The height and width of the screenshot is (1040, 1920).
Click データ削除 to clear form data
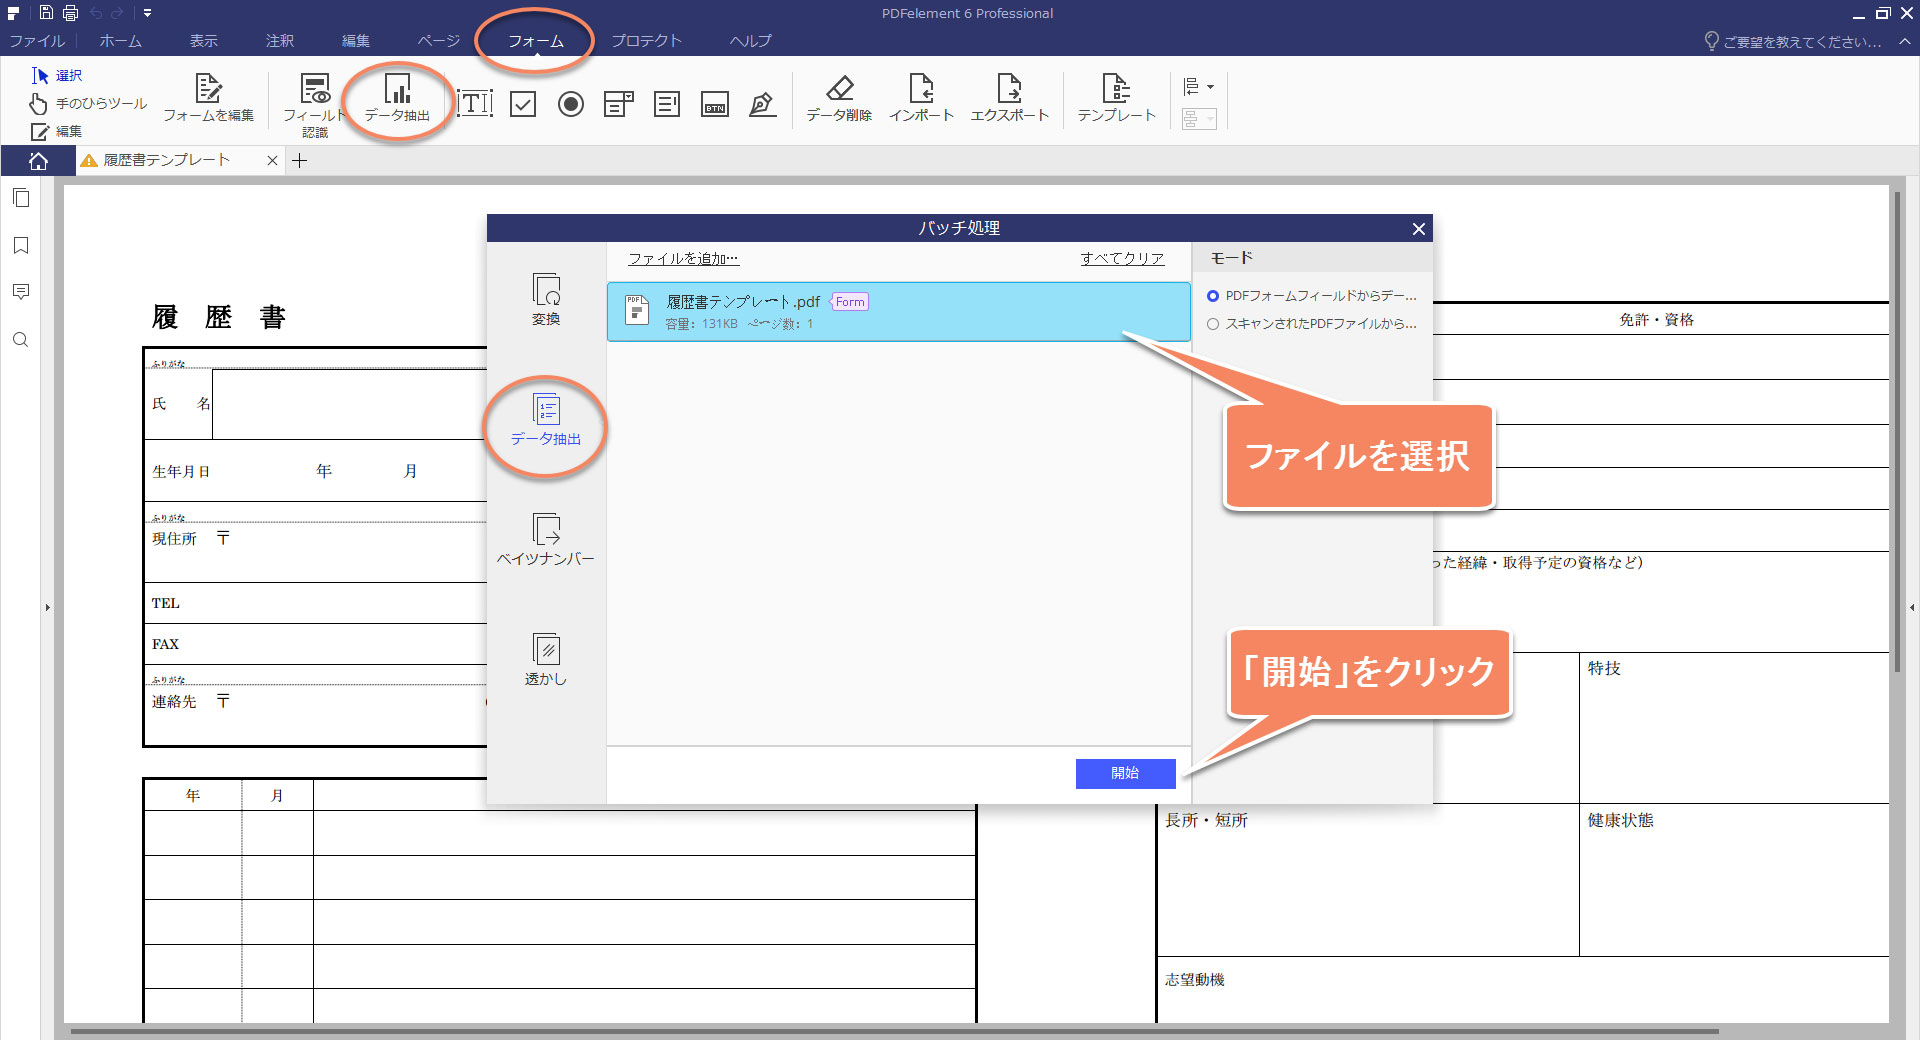839,98
